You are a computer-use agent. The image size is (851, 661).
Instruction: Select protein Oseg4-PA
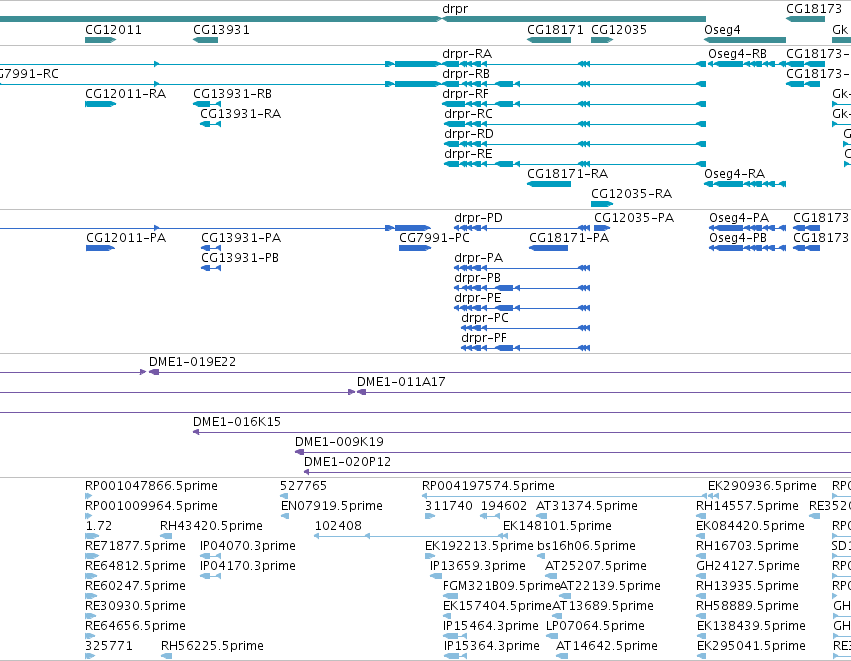click(x=739, y=218)
